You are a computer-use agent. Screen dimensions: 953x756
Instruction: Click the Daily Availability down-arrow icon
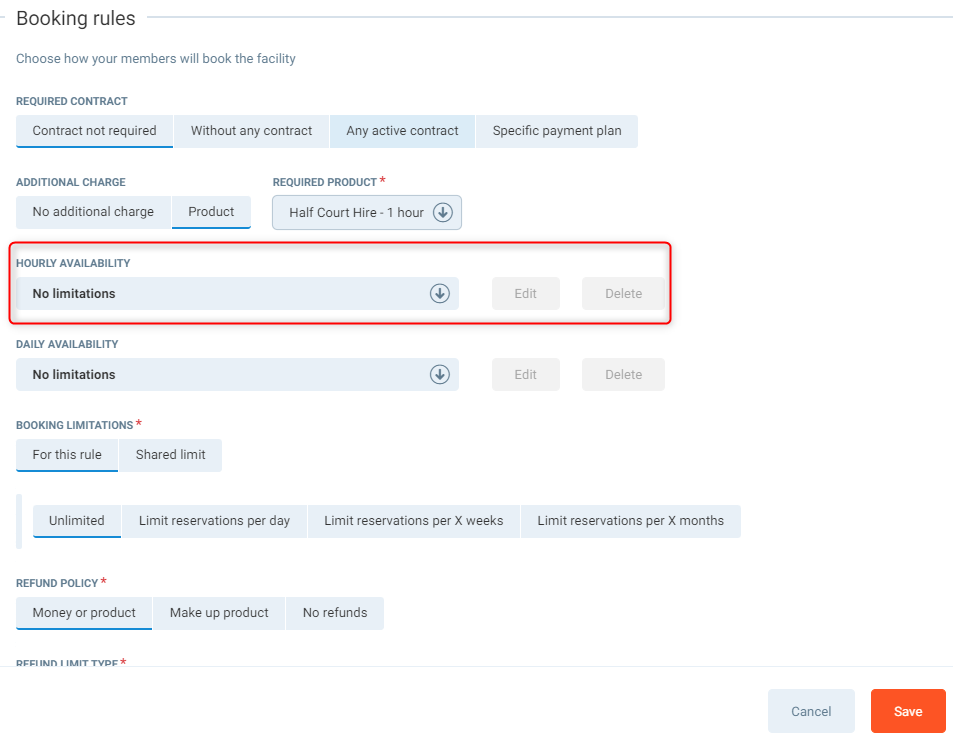(x=439, y=375)
